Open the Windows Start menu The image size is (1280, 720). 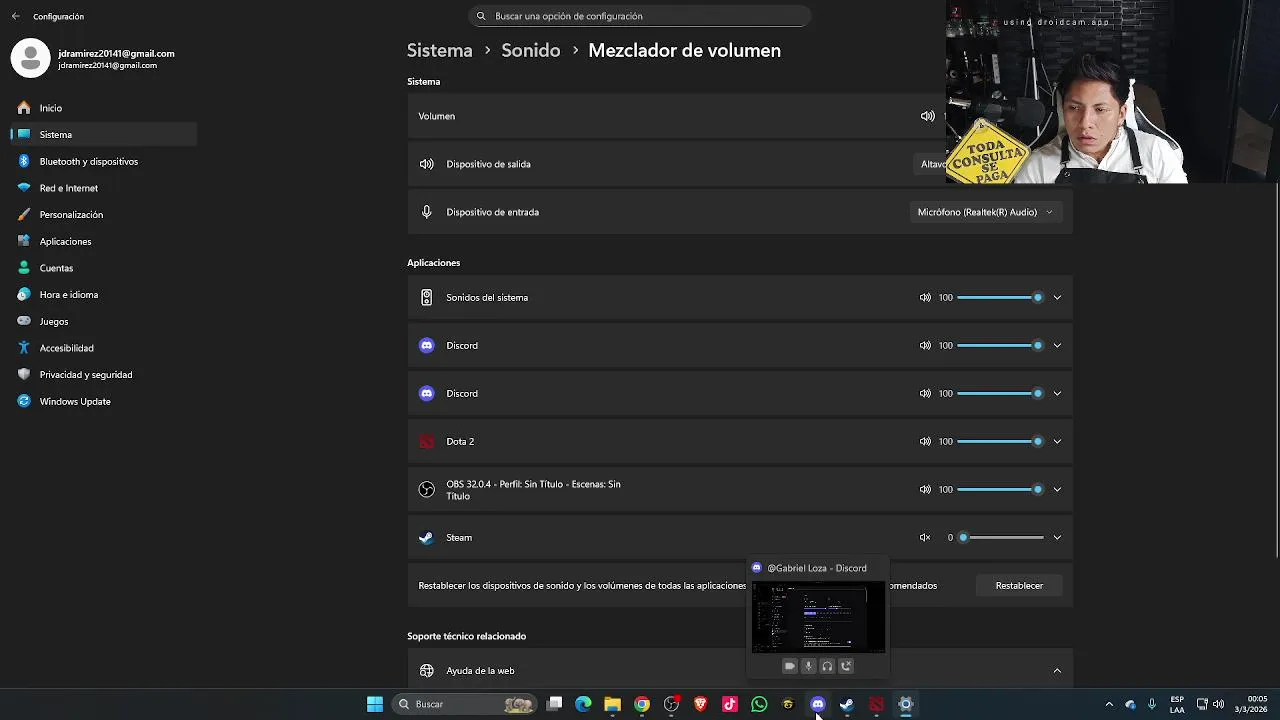click(x=375, y=704)
